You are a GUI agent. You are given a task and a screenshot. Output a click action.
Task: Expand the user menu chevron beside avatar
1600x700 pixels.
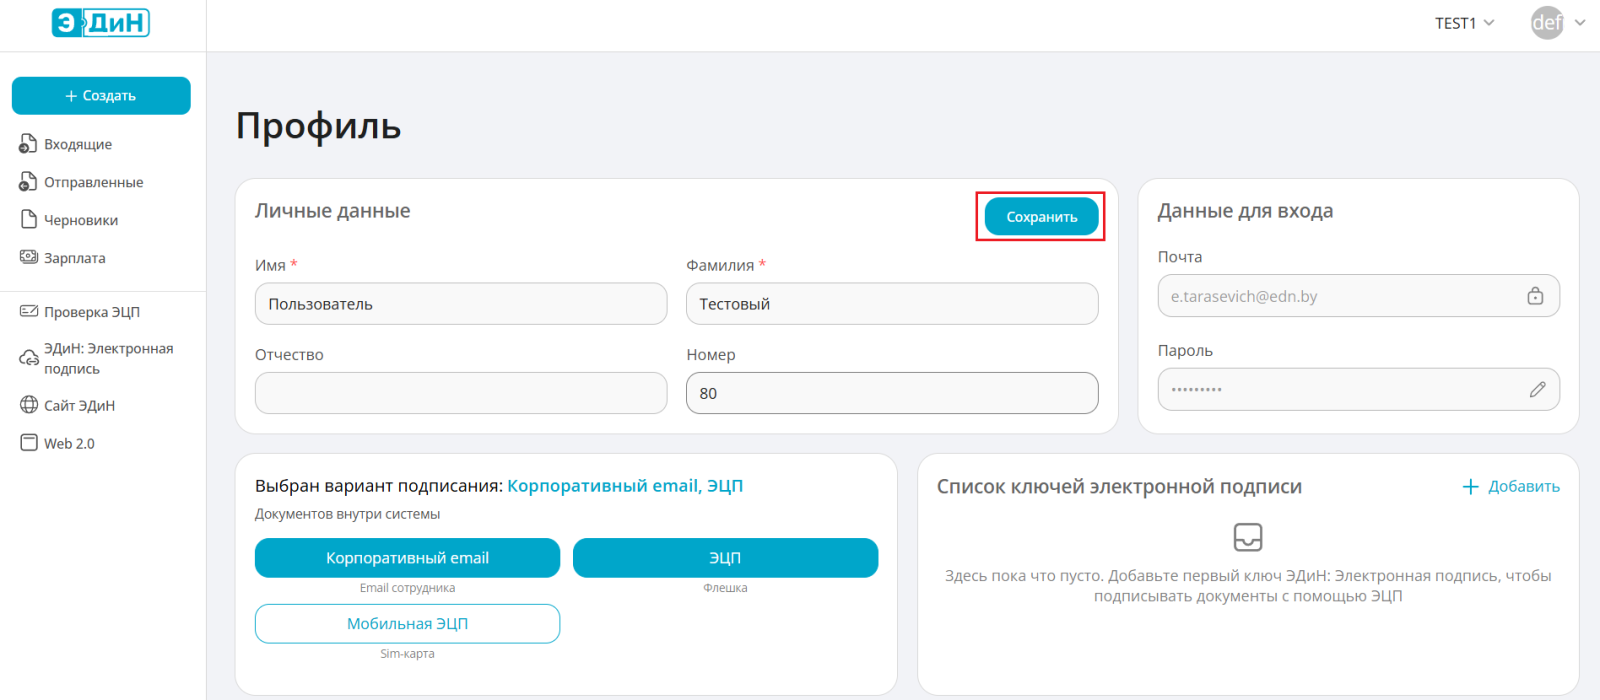(x=1580, y=23)
